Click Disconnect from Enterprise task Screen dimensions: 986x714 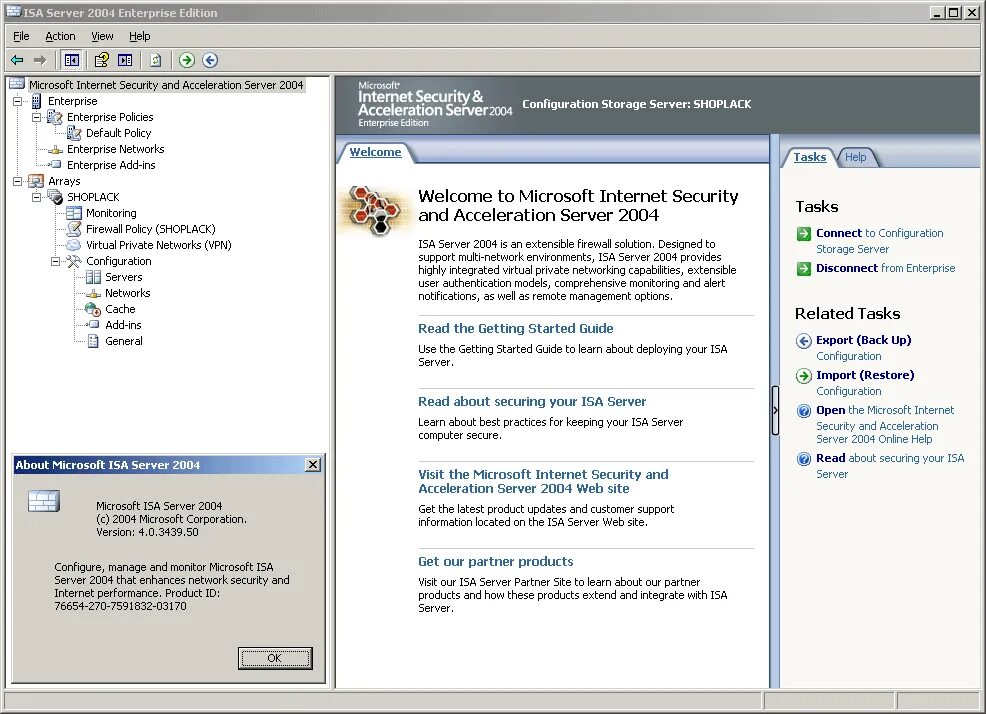(885, 268)
